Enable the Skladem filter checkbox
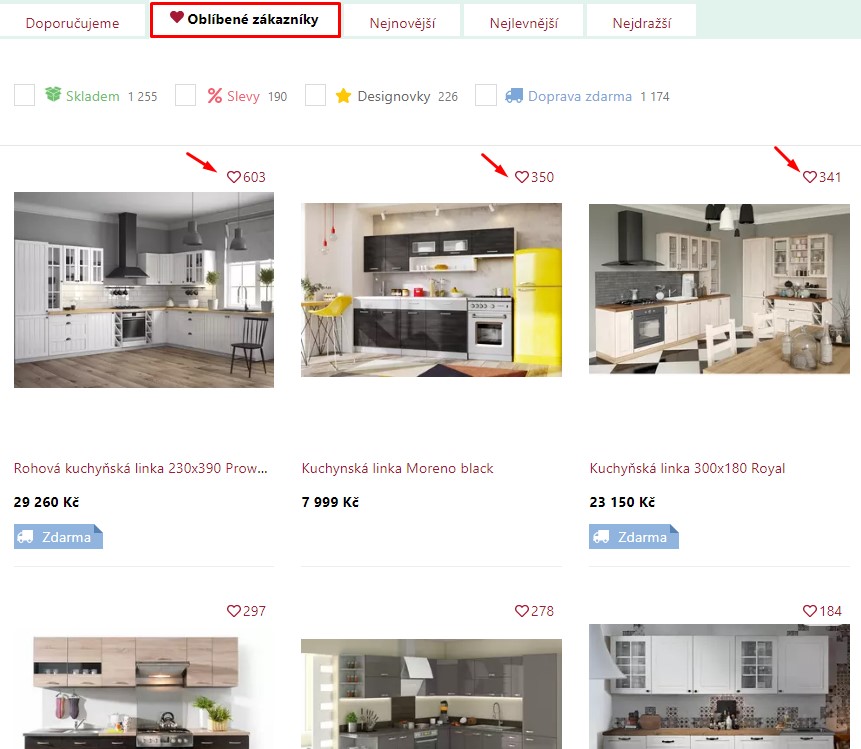Viewport: 861px width, 749px height. 24,95
